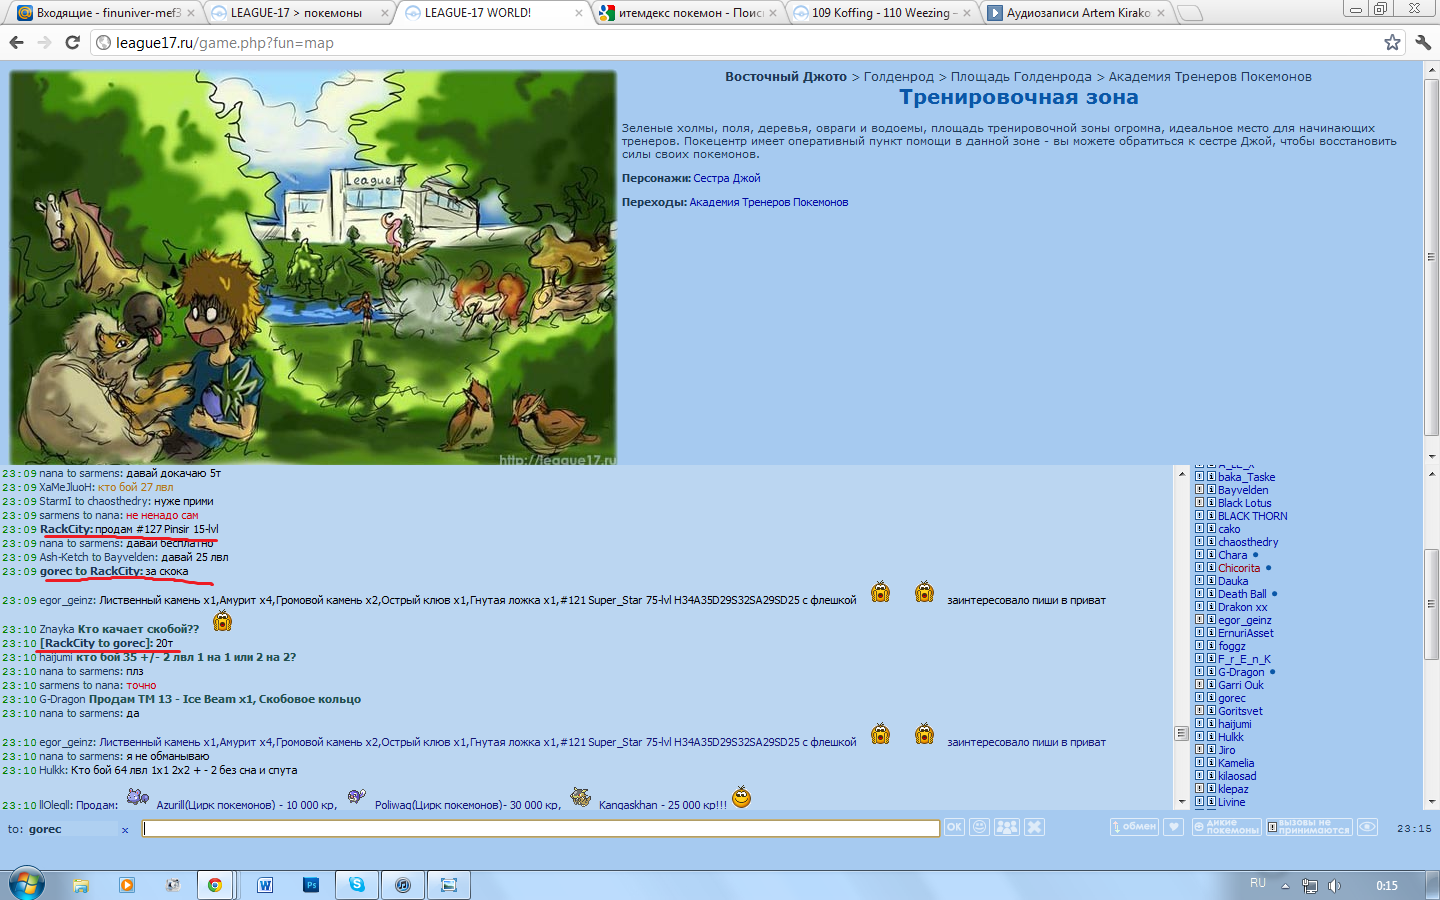This screenshot has width=1440, height=900.
Task: Click the X clear icon after chat input
Action: (1035, 827)
